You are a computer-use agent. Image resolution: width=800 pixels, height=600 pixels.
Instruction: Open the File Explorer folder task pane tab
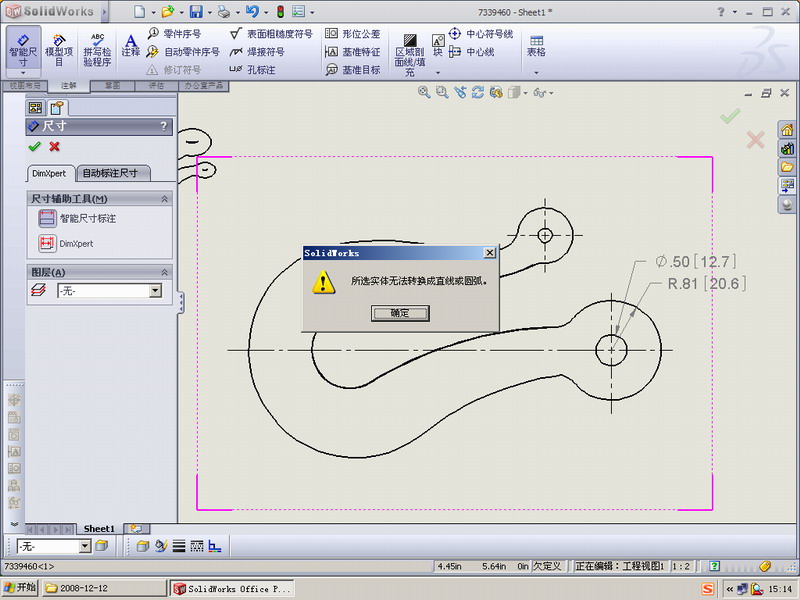787,167
